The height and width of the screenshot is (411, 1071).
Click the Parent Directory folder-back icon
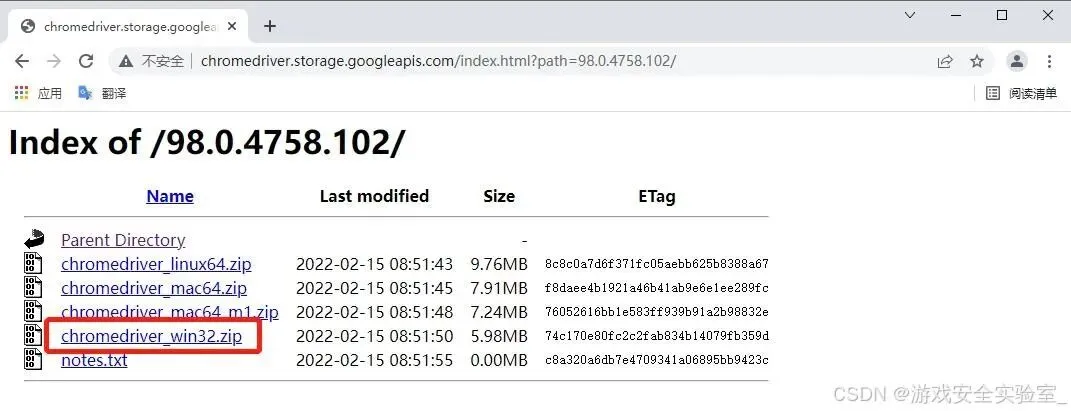(x=33, y=240)
